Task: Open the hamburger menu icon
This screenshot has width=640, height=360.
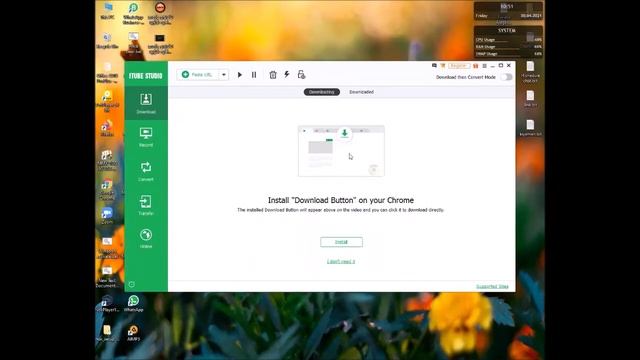Action: coord(484,66)
